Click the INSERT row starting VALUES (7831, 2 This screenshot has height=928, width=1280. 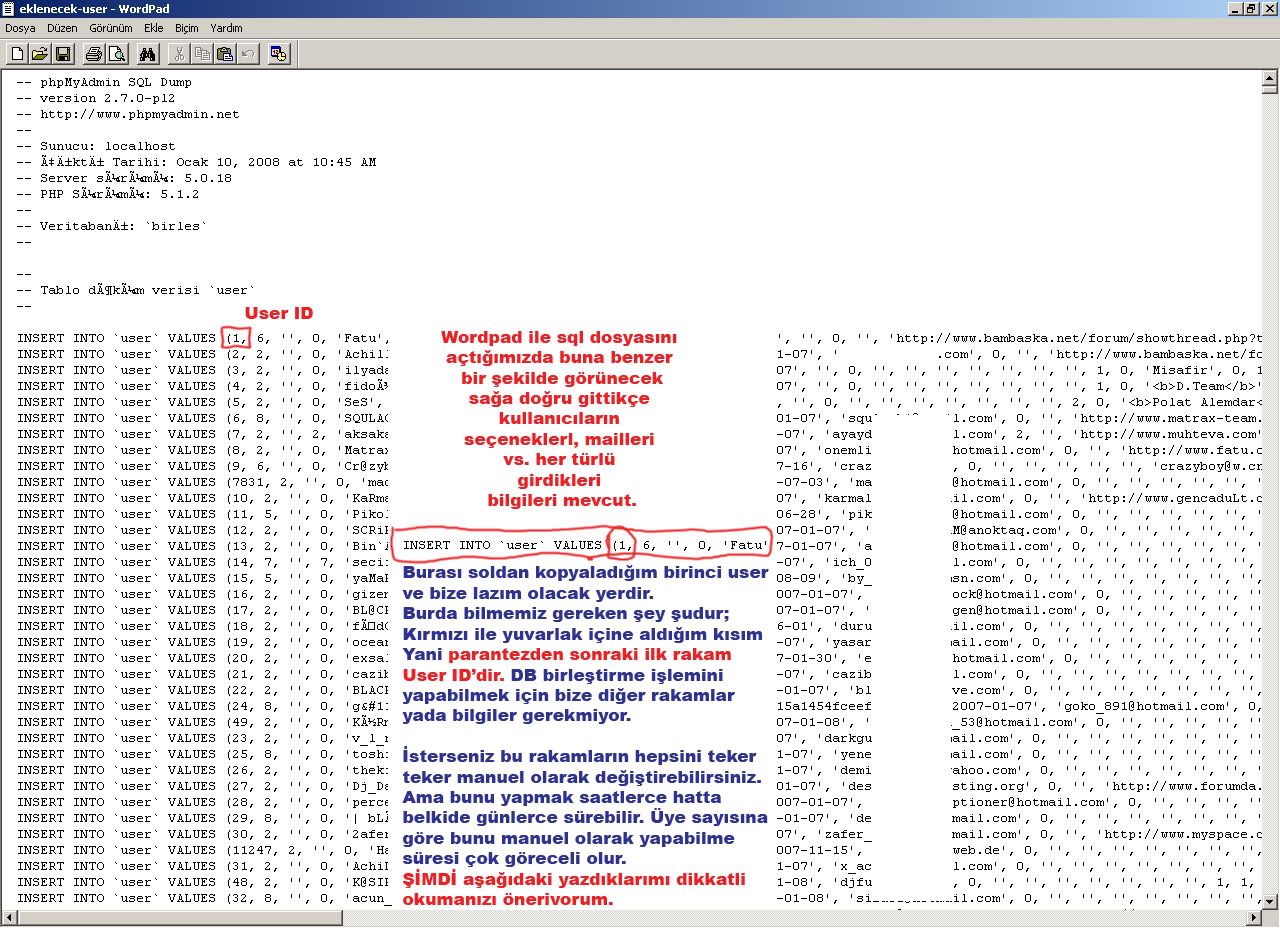[203, 482]
